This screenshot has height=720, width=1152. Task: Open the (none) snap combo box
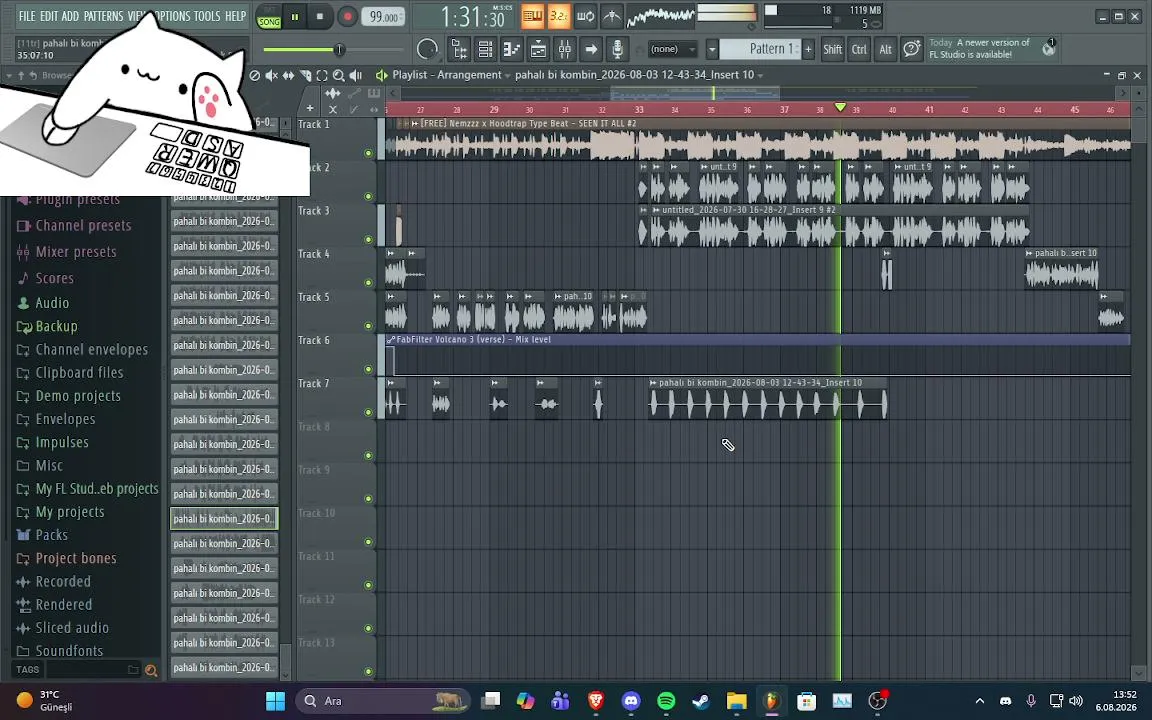[672, 49]
